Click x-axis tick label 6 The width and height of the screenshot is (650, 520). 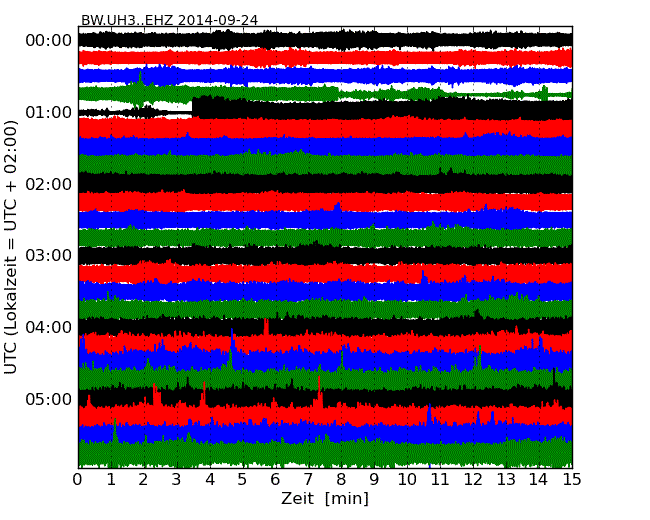(275, 480)
